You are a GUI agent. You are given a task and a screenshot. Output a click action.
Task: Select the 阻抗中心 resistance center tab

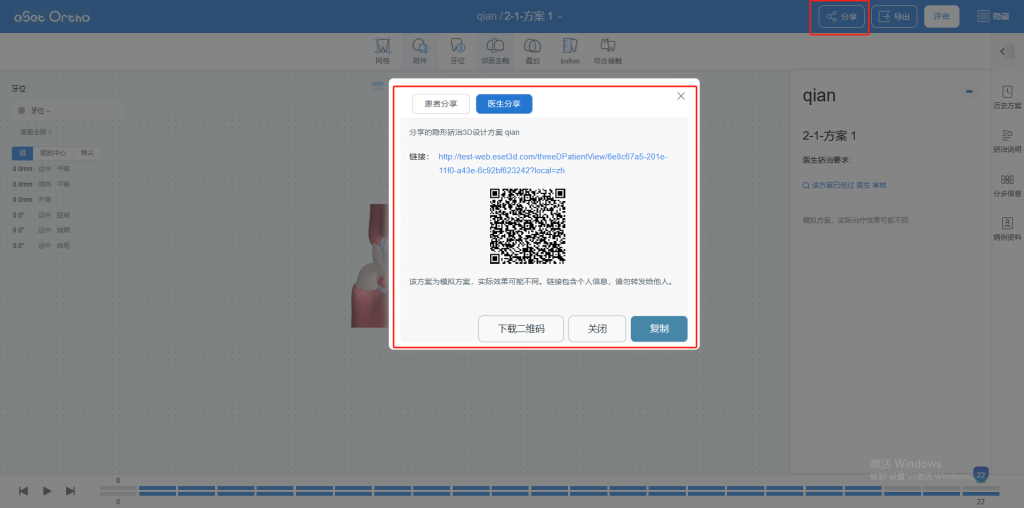(x=54, y=153)
